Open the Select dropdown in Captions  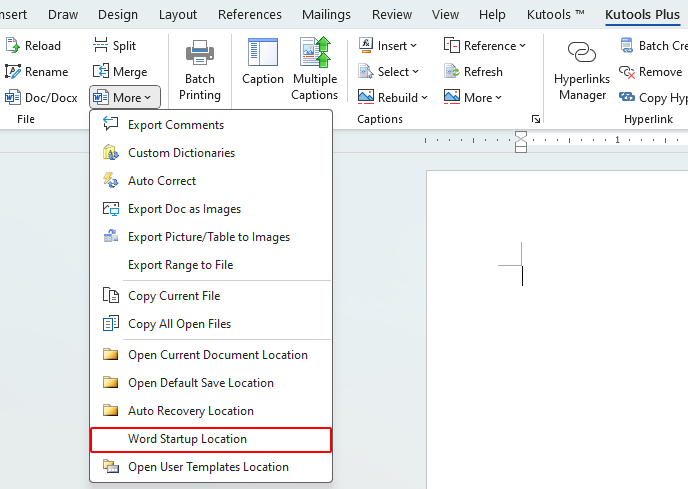tap(385, 72)
